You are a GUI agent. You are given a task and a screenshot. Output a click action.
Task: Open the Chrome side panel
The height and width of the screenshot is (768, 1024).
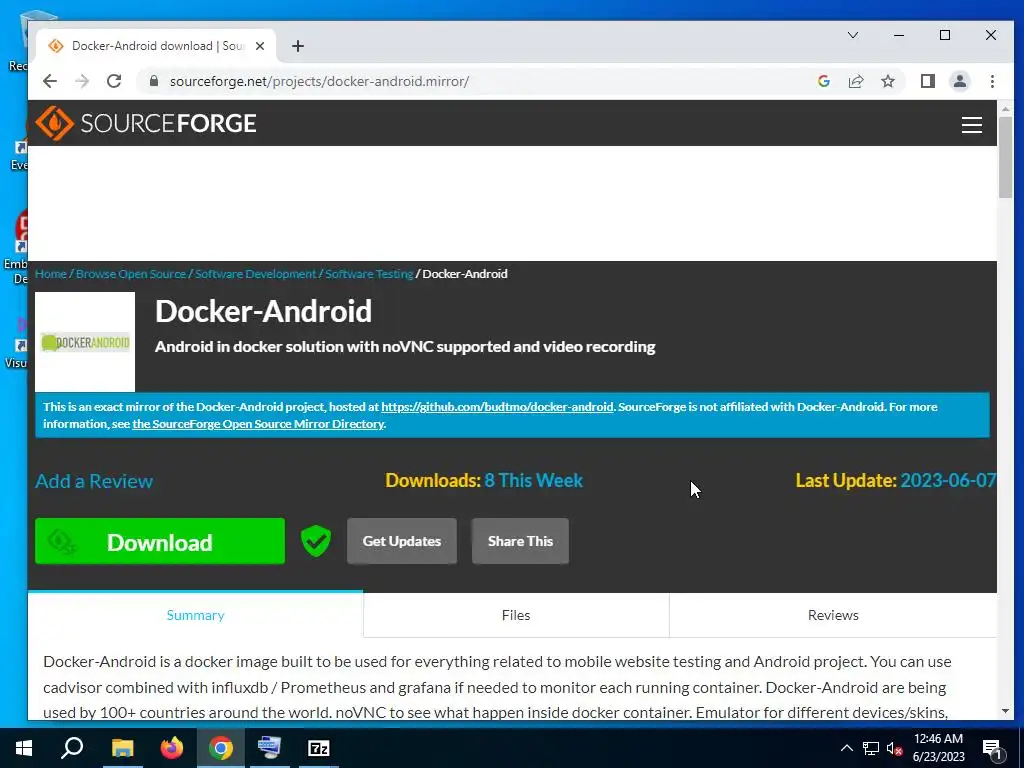927,81
